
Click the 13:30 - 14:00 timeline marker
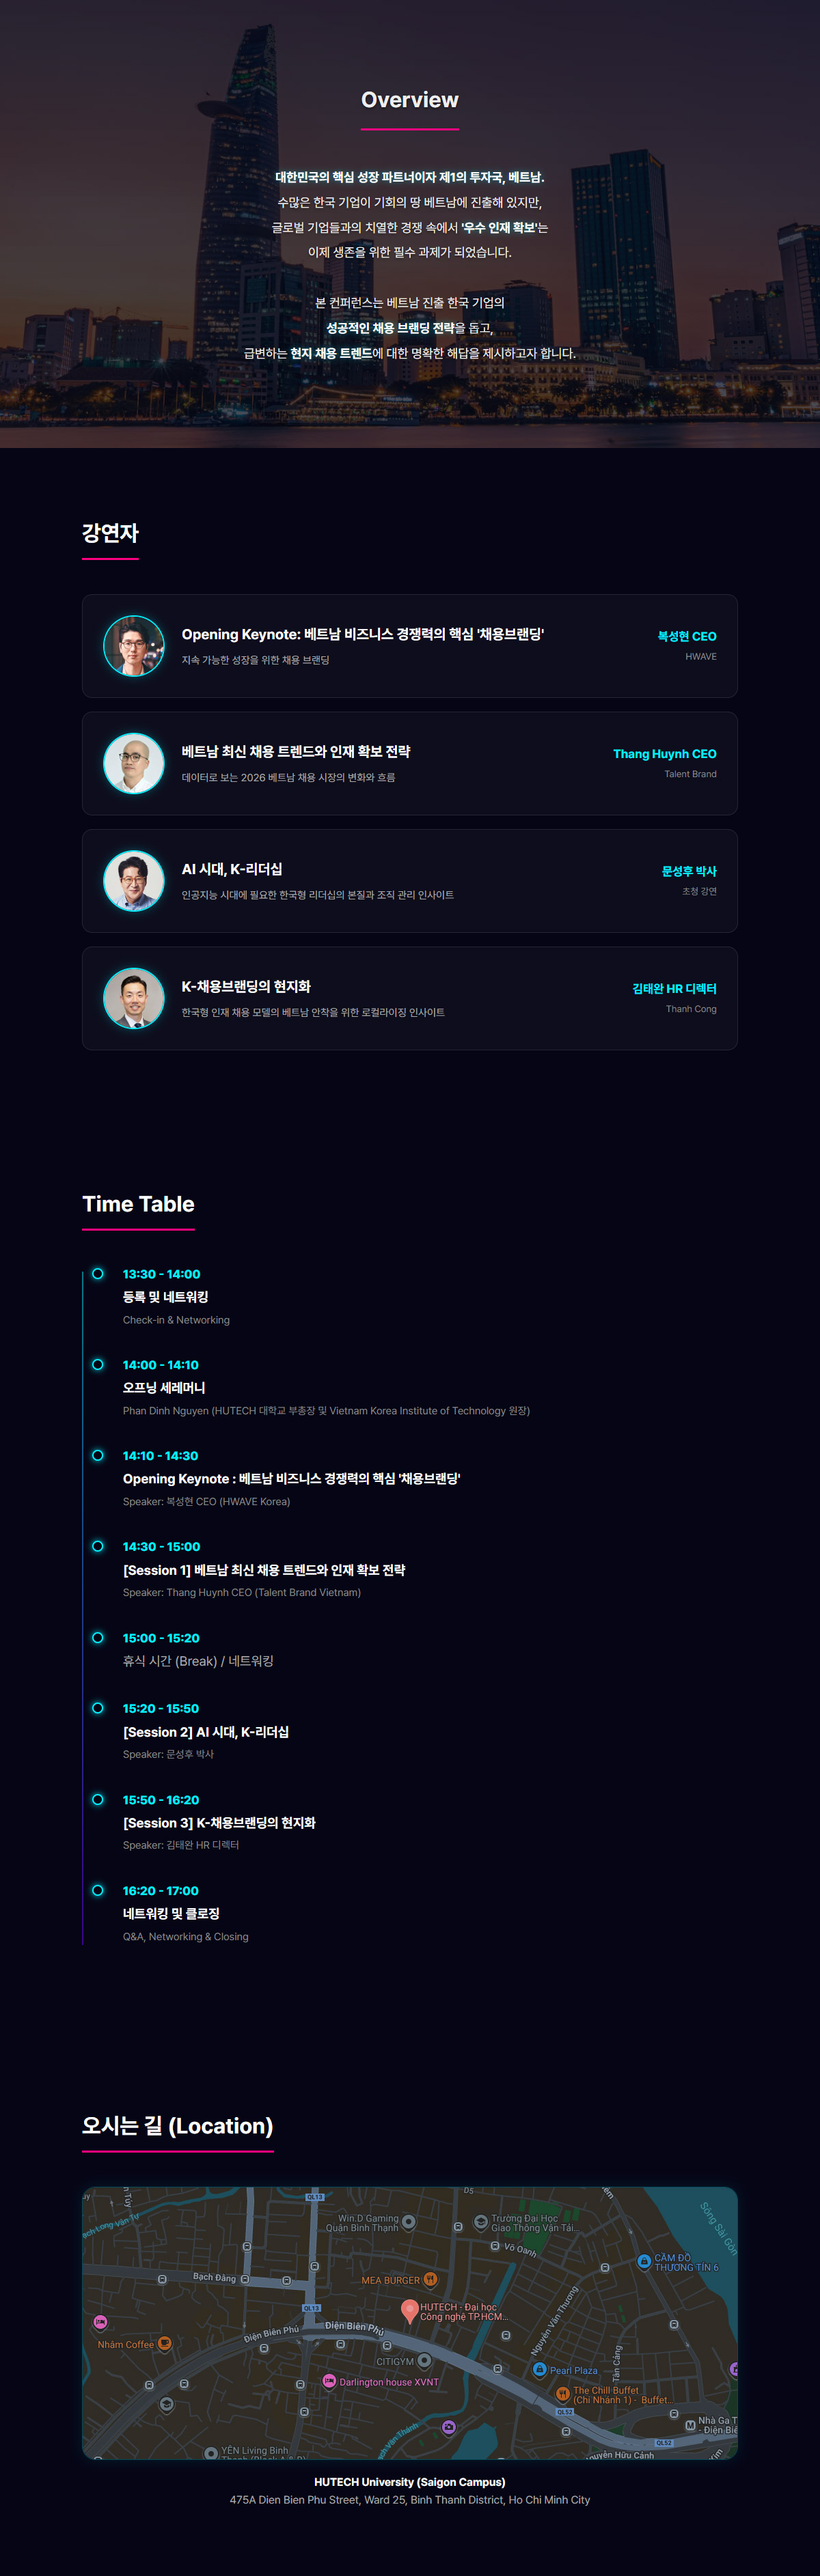click(98, 1273)
